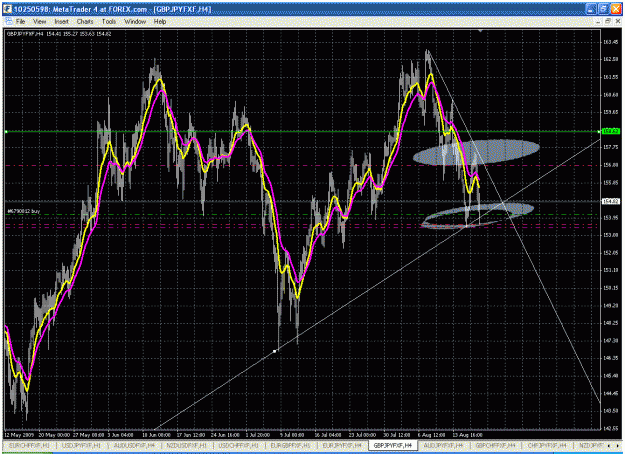Click the '12 May 2009' date label
Viewport: 625px width, 454px height.
coord(19,435)
